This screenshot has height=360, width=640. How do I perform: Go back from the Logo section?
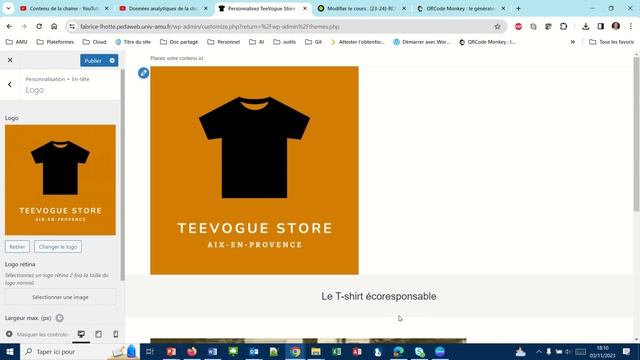pos(10,84)
